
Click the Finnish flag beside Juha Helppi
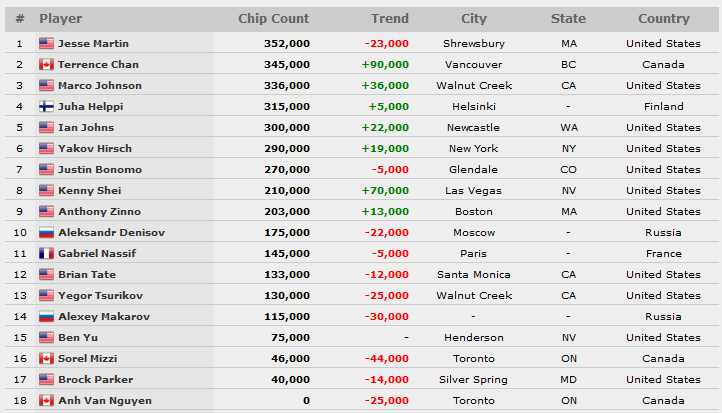click(46, 106)
